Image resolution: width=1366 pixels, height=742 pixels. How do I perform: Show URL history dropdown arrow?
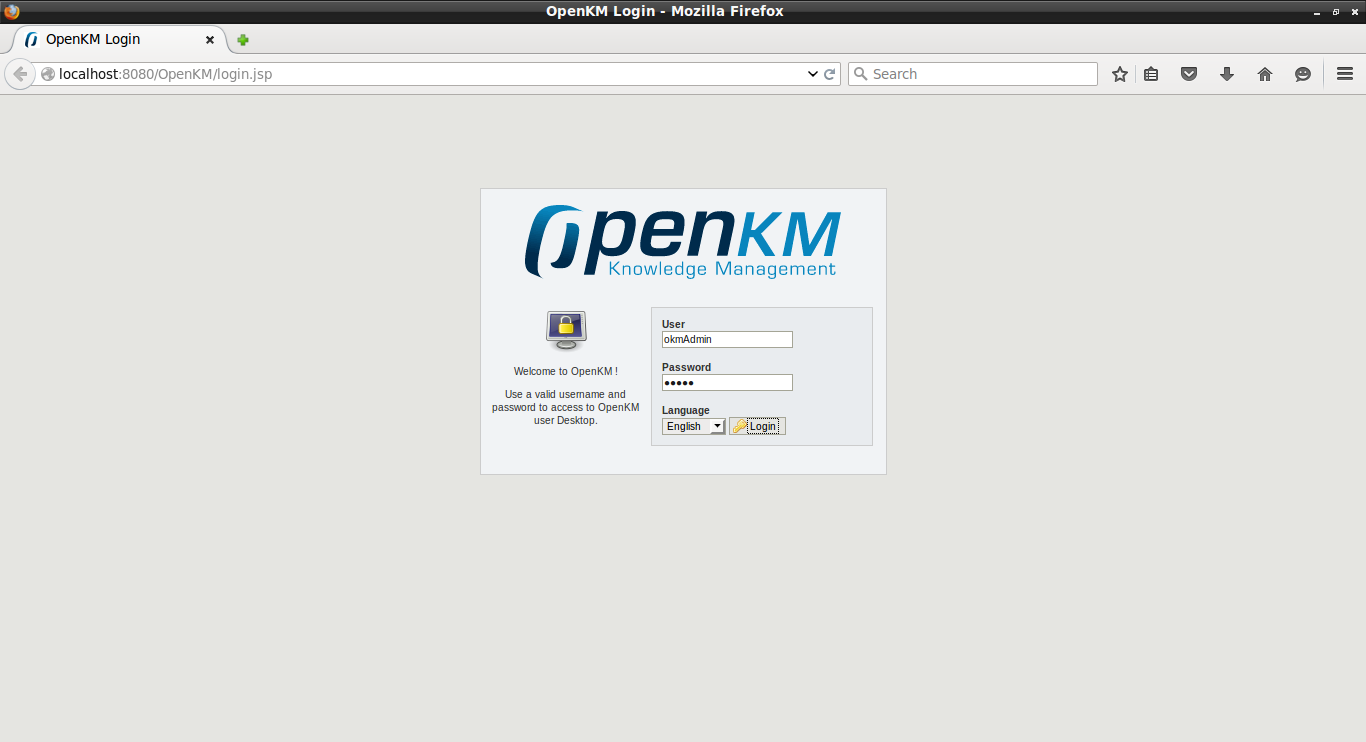813,74
